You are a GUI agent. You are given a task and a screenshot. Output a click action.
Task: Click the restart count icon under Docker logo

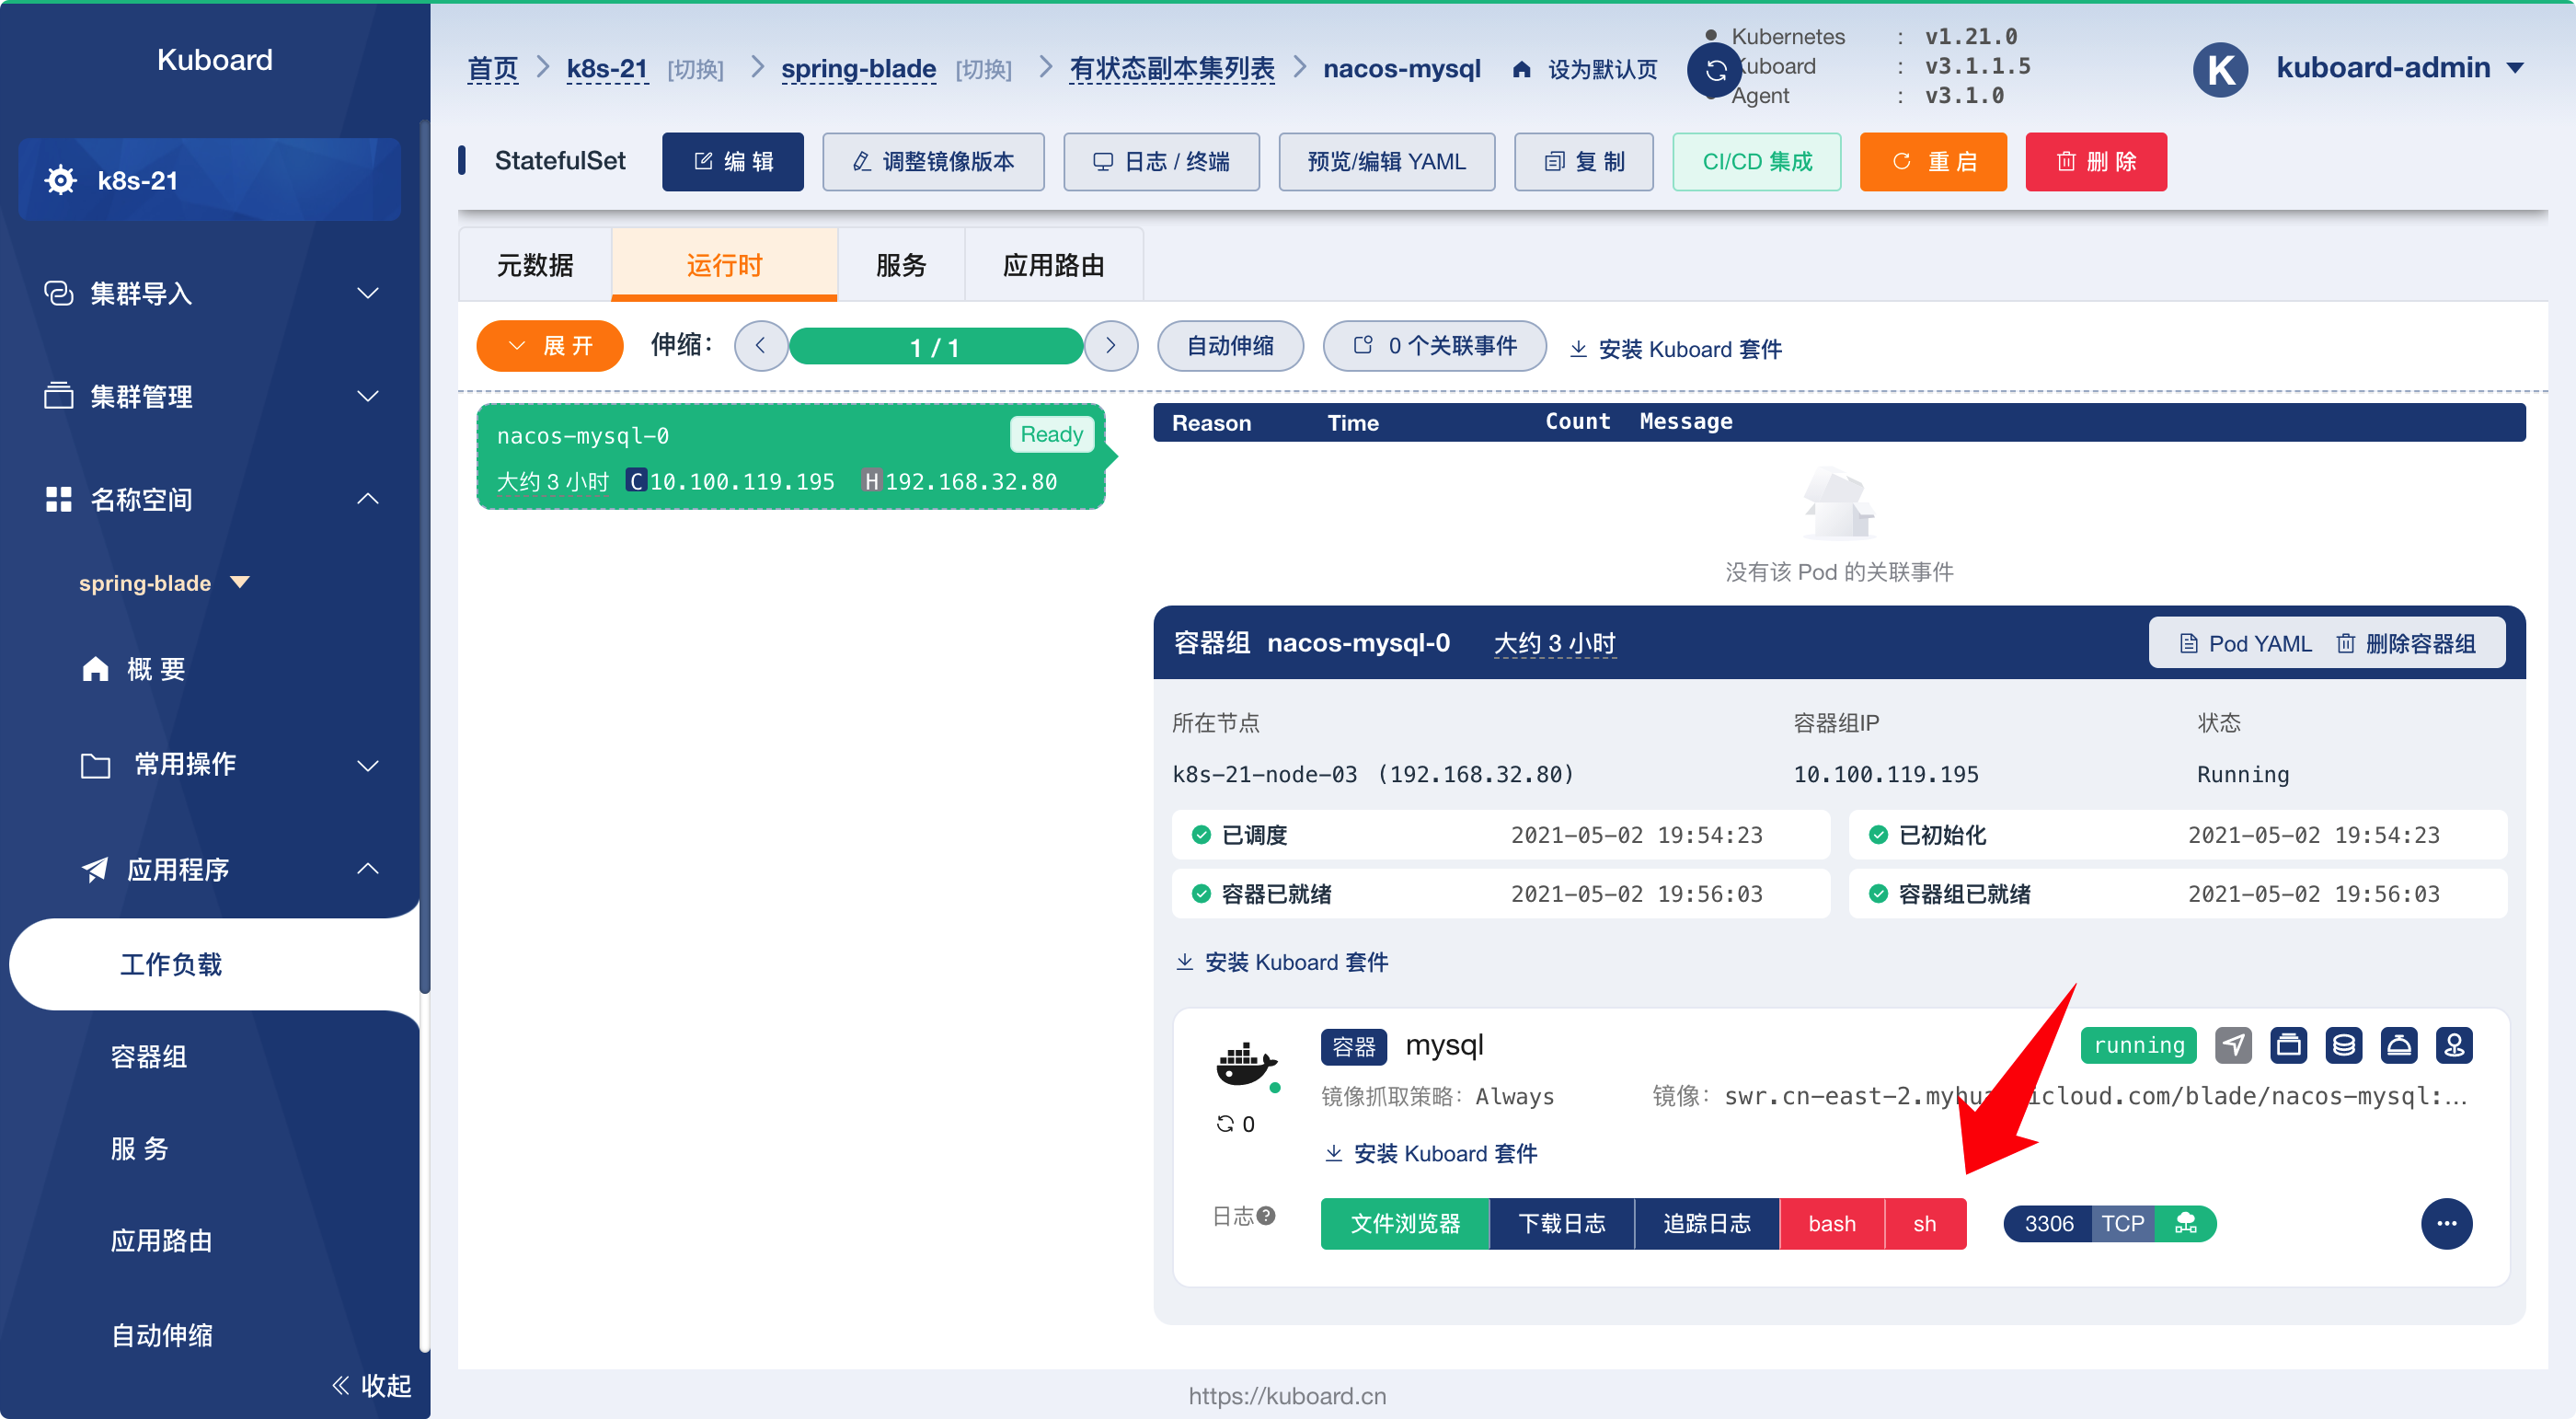(1225, 1123)
